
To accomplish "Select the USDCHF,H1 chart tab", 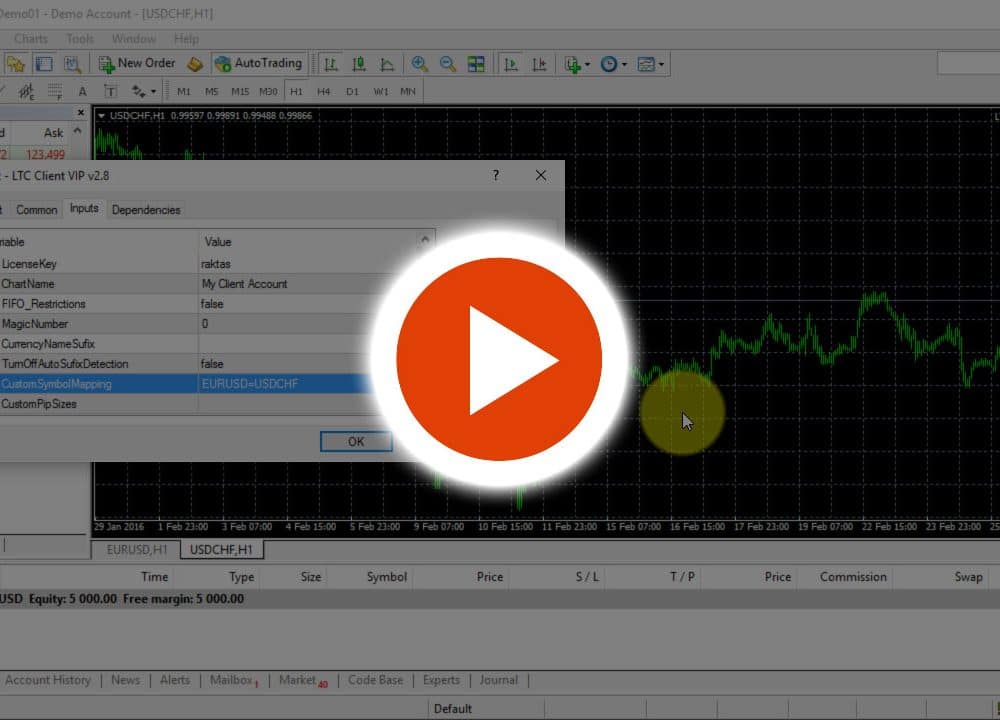I will pyautogui.click(x=221, y=549).
